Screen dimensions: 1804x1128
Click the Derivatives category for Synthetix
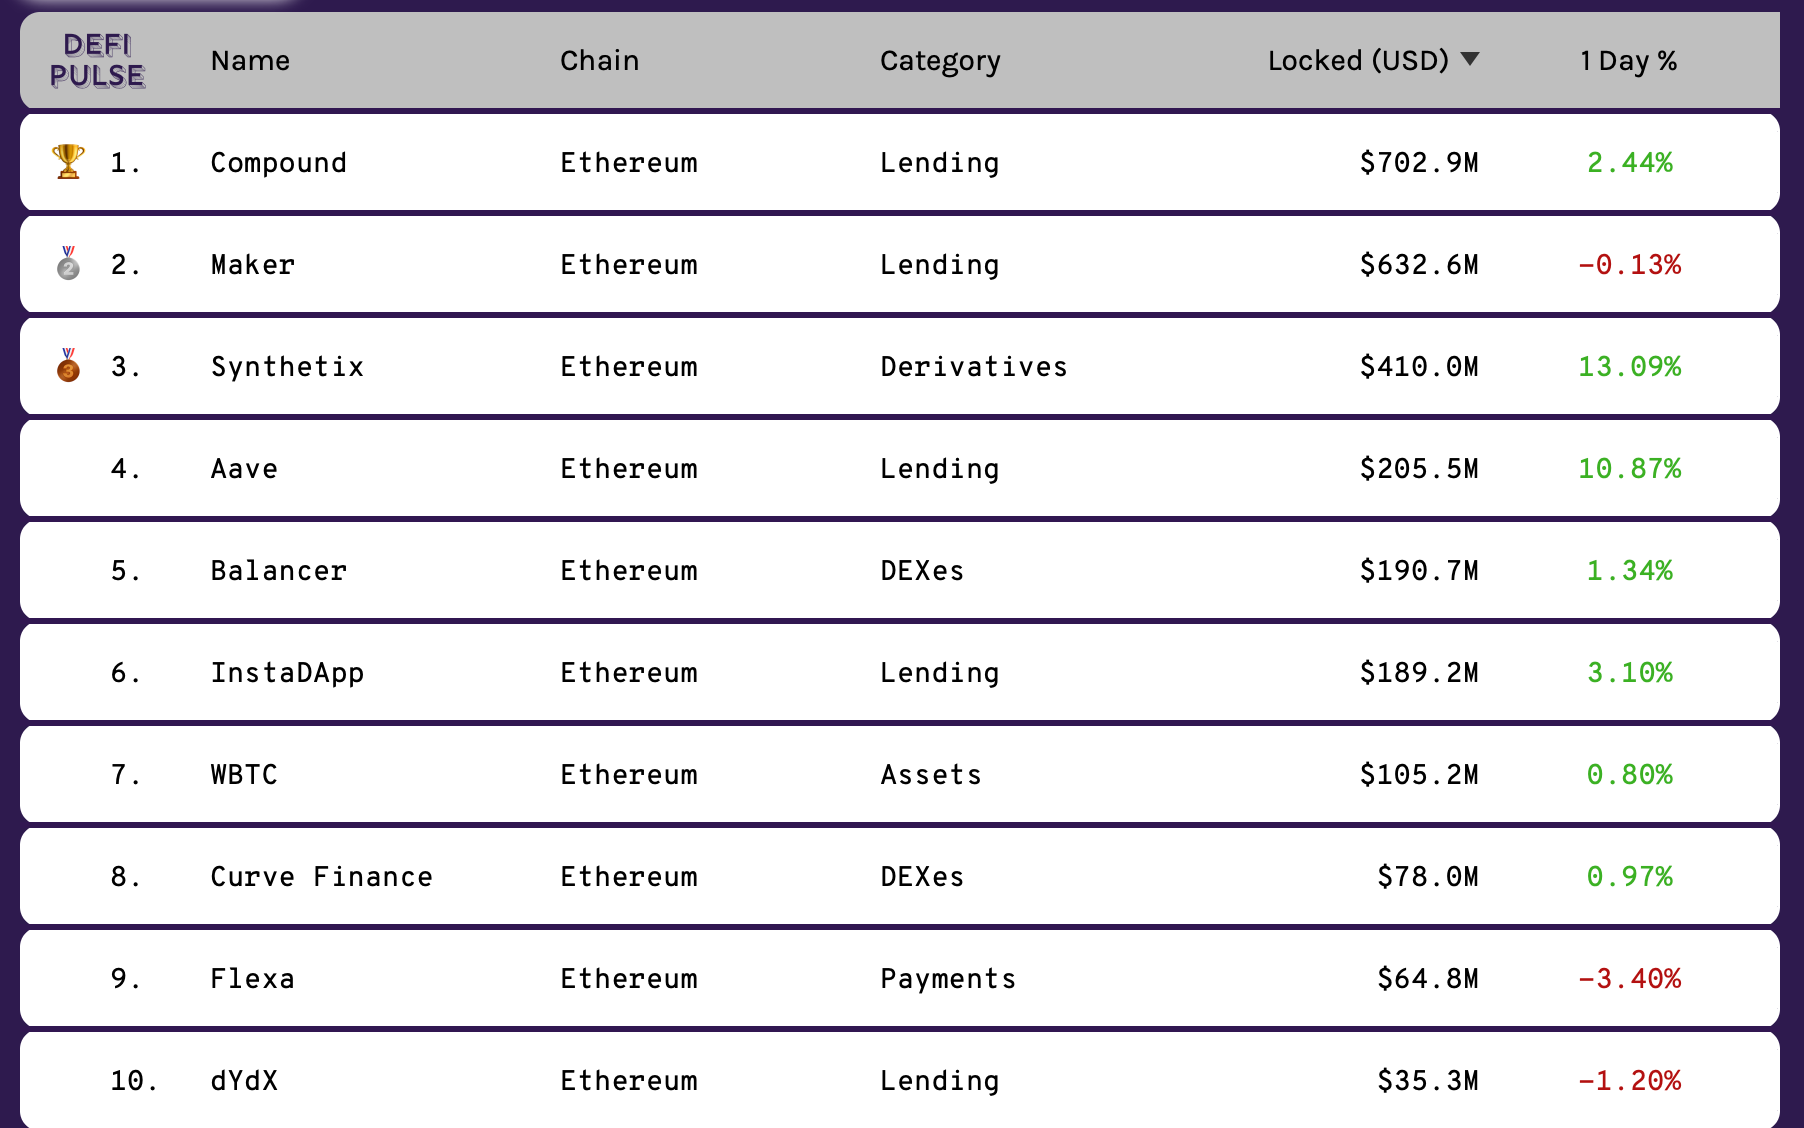(x=973, y=367)
